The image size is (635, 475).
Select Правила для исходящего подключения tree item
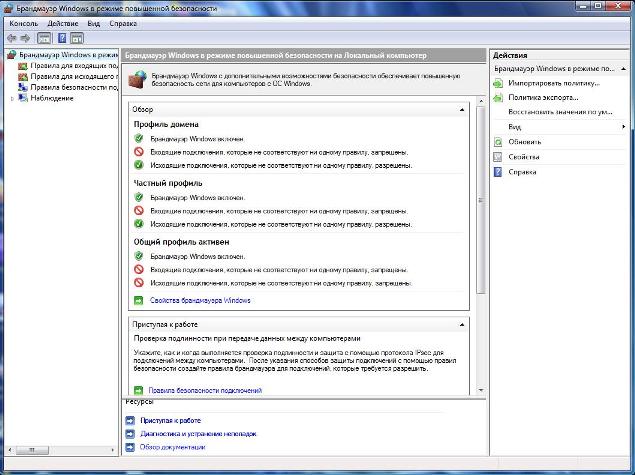pos(74,77)
